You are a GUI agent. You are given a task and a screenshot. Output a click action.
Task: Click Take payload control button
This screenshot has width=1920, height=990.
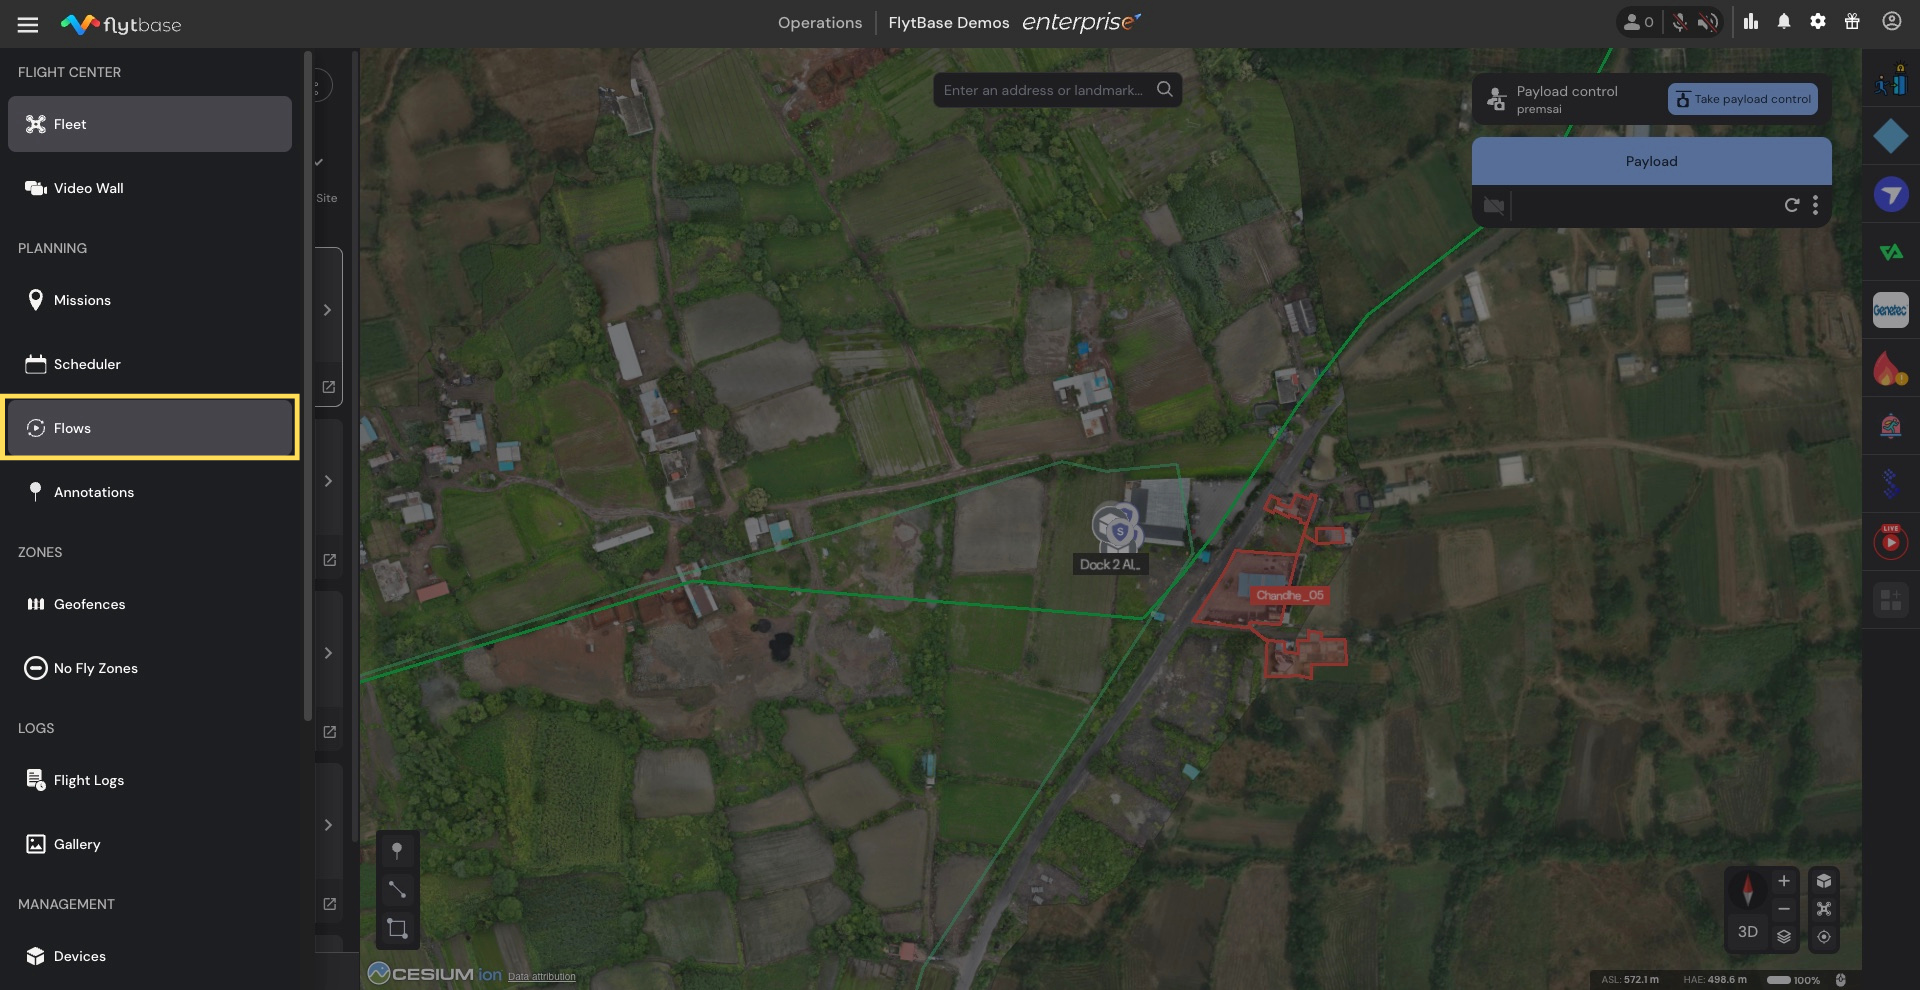coord(1742,99)
